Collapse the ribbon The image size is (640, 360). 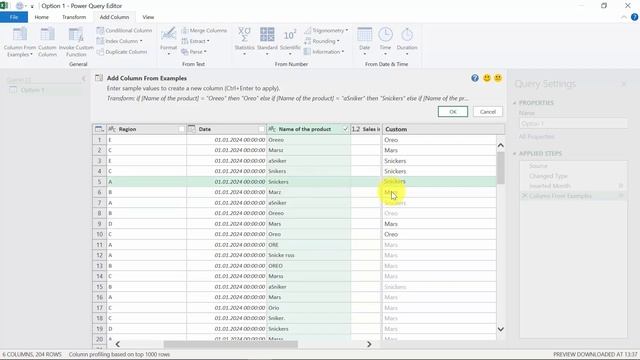tap(624, 17)
